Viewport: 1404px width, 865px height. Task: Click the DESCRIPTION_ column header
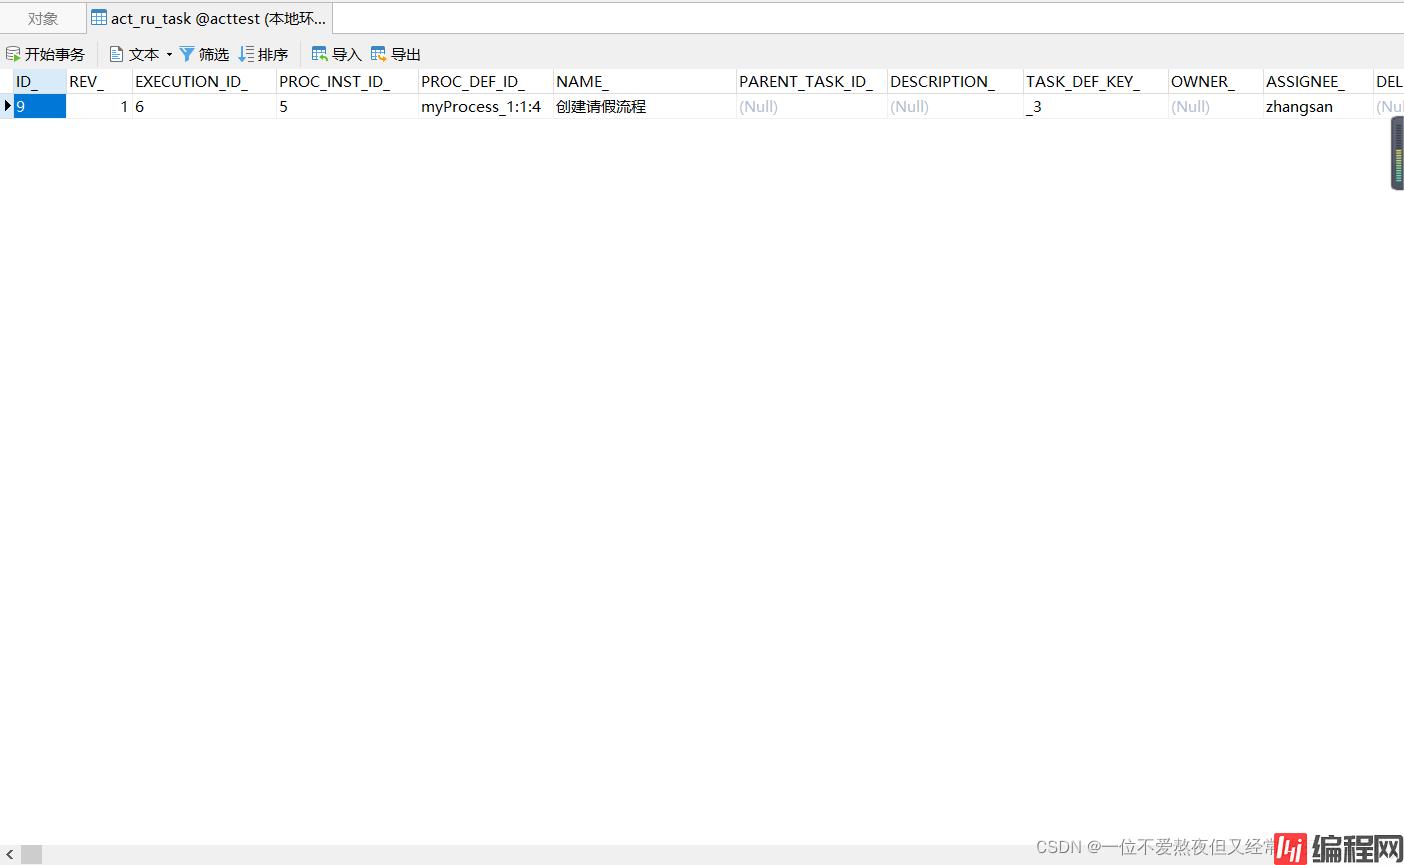(x=956, y=81)
